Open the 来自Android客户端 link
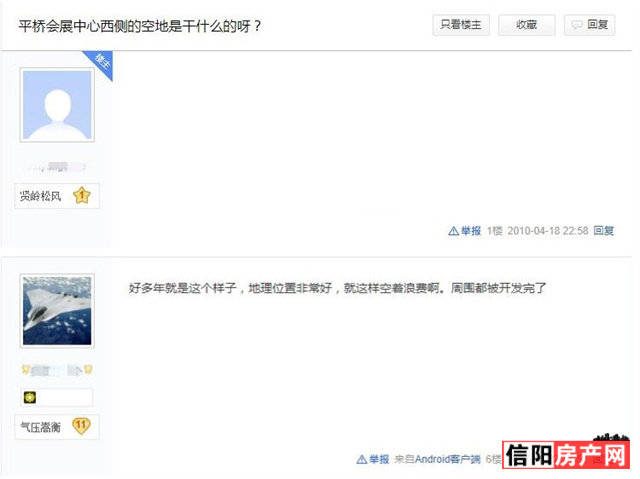This screenshot has height=479, width=640. (x=437, y=459)
